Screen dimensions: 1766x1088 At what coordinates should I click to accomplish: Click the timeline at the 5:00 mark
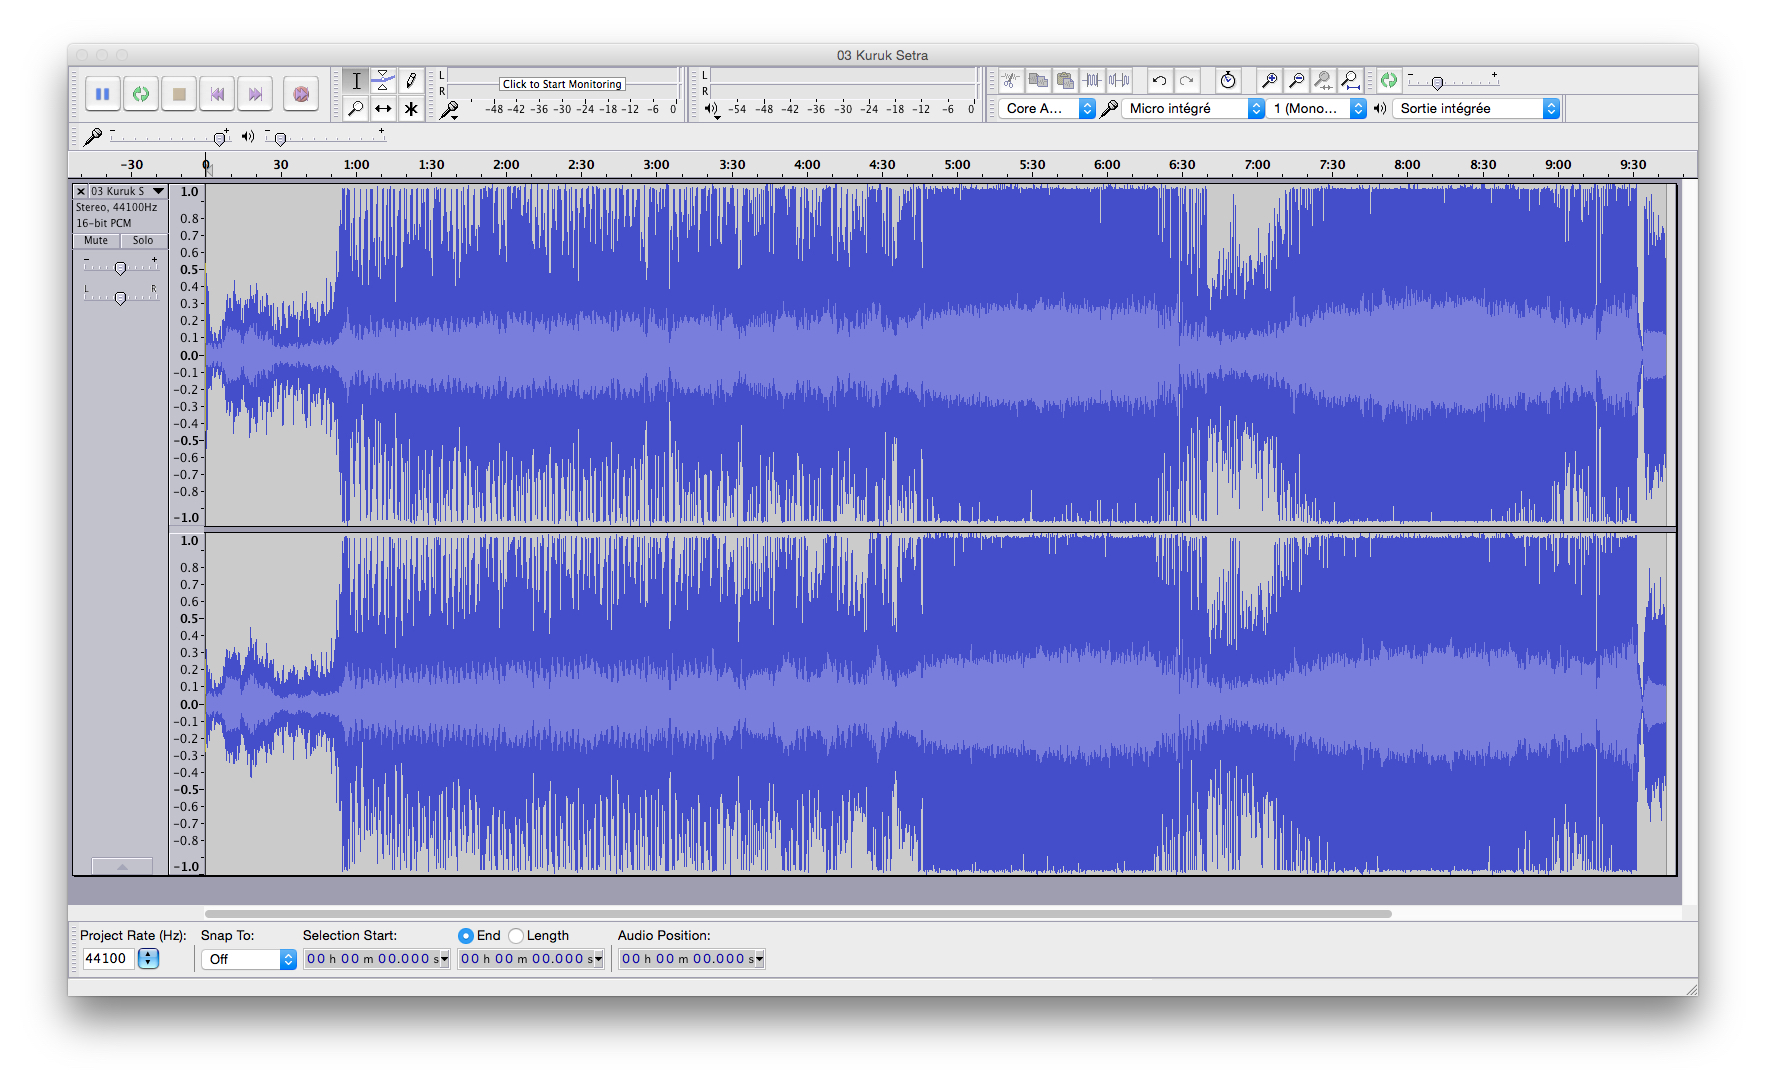tap(956, 165)
